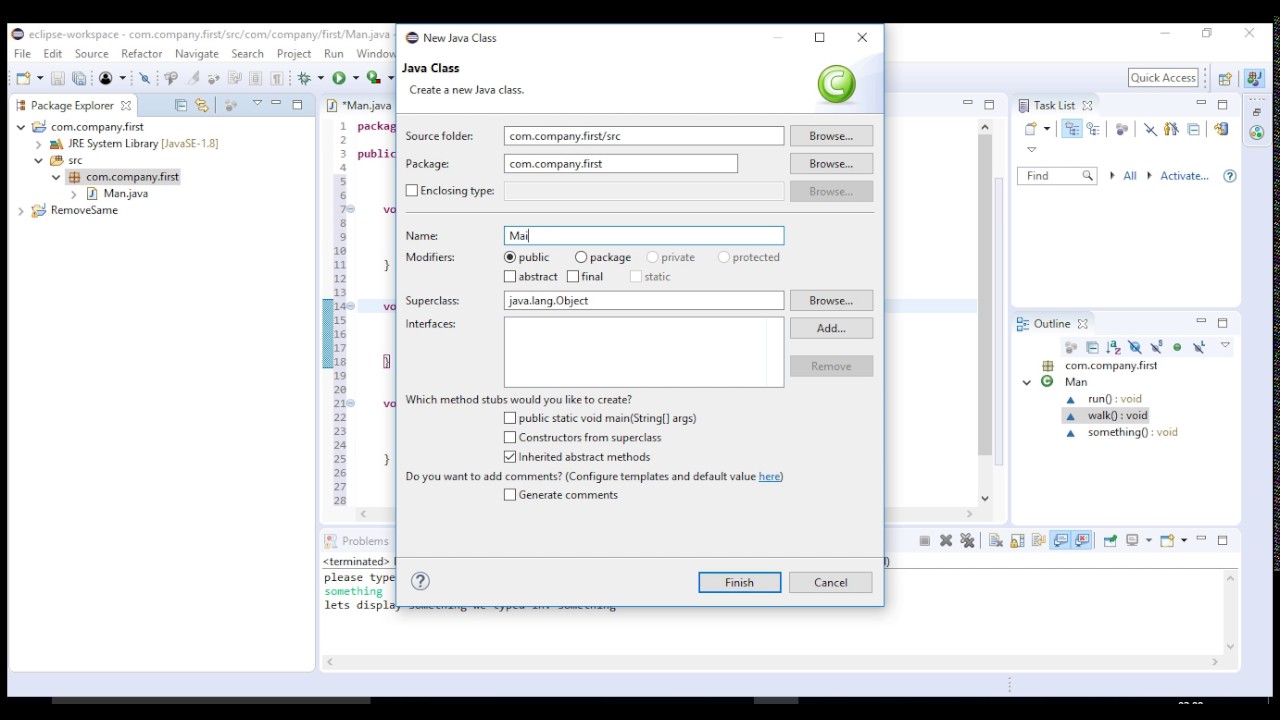The height and width of the screenshot is (720, 1280).
Task: Click Hide Non-Public Members green dot in Outline
Action: tap(1177, 347)
